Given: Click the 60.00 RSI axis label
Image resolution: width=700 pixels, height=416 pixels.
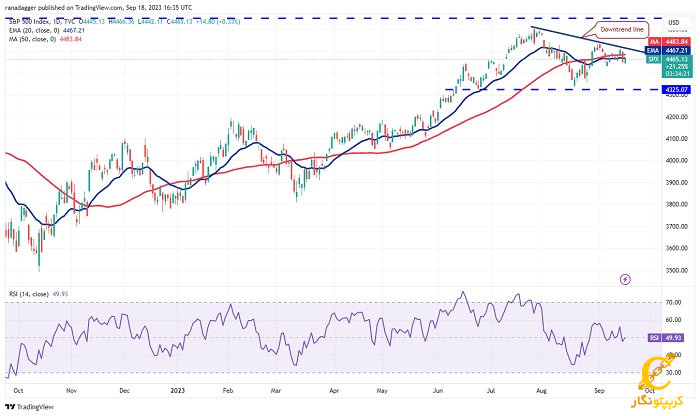Looking at the screenshot, I should point(673,320).
